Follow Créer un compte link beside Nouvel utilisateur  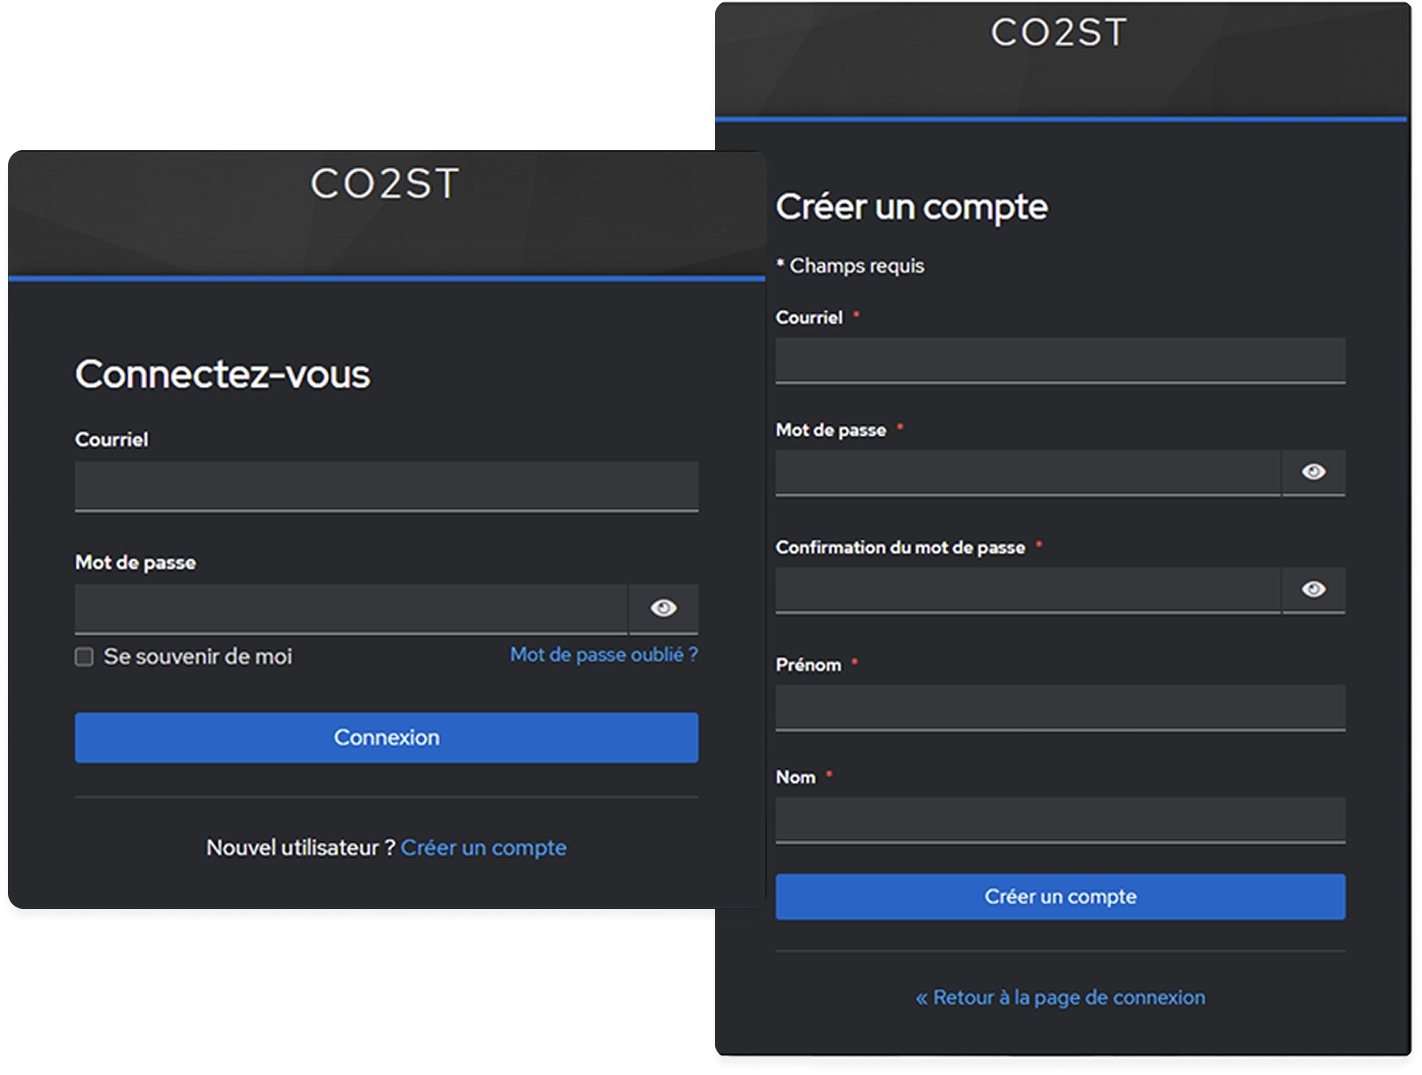[x=483, y=848]
